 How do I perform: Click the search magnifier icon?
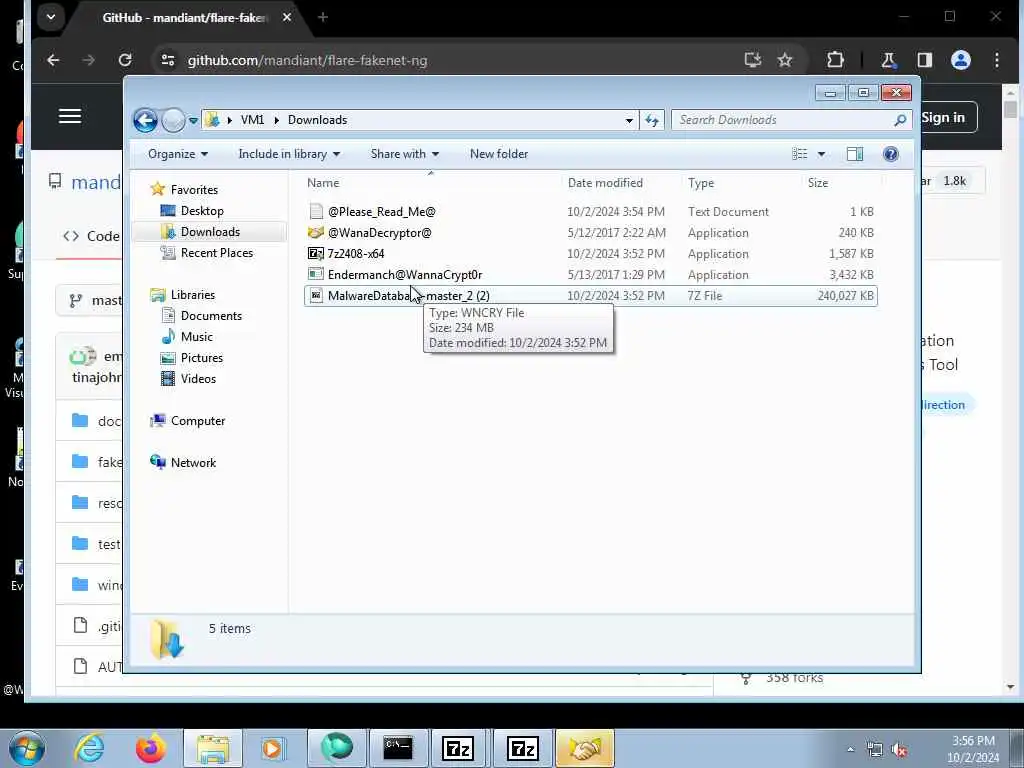point(900,120)
